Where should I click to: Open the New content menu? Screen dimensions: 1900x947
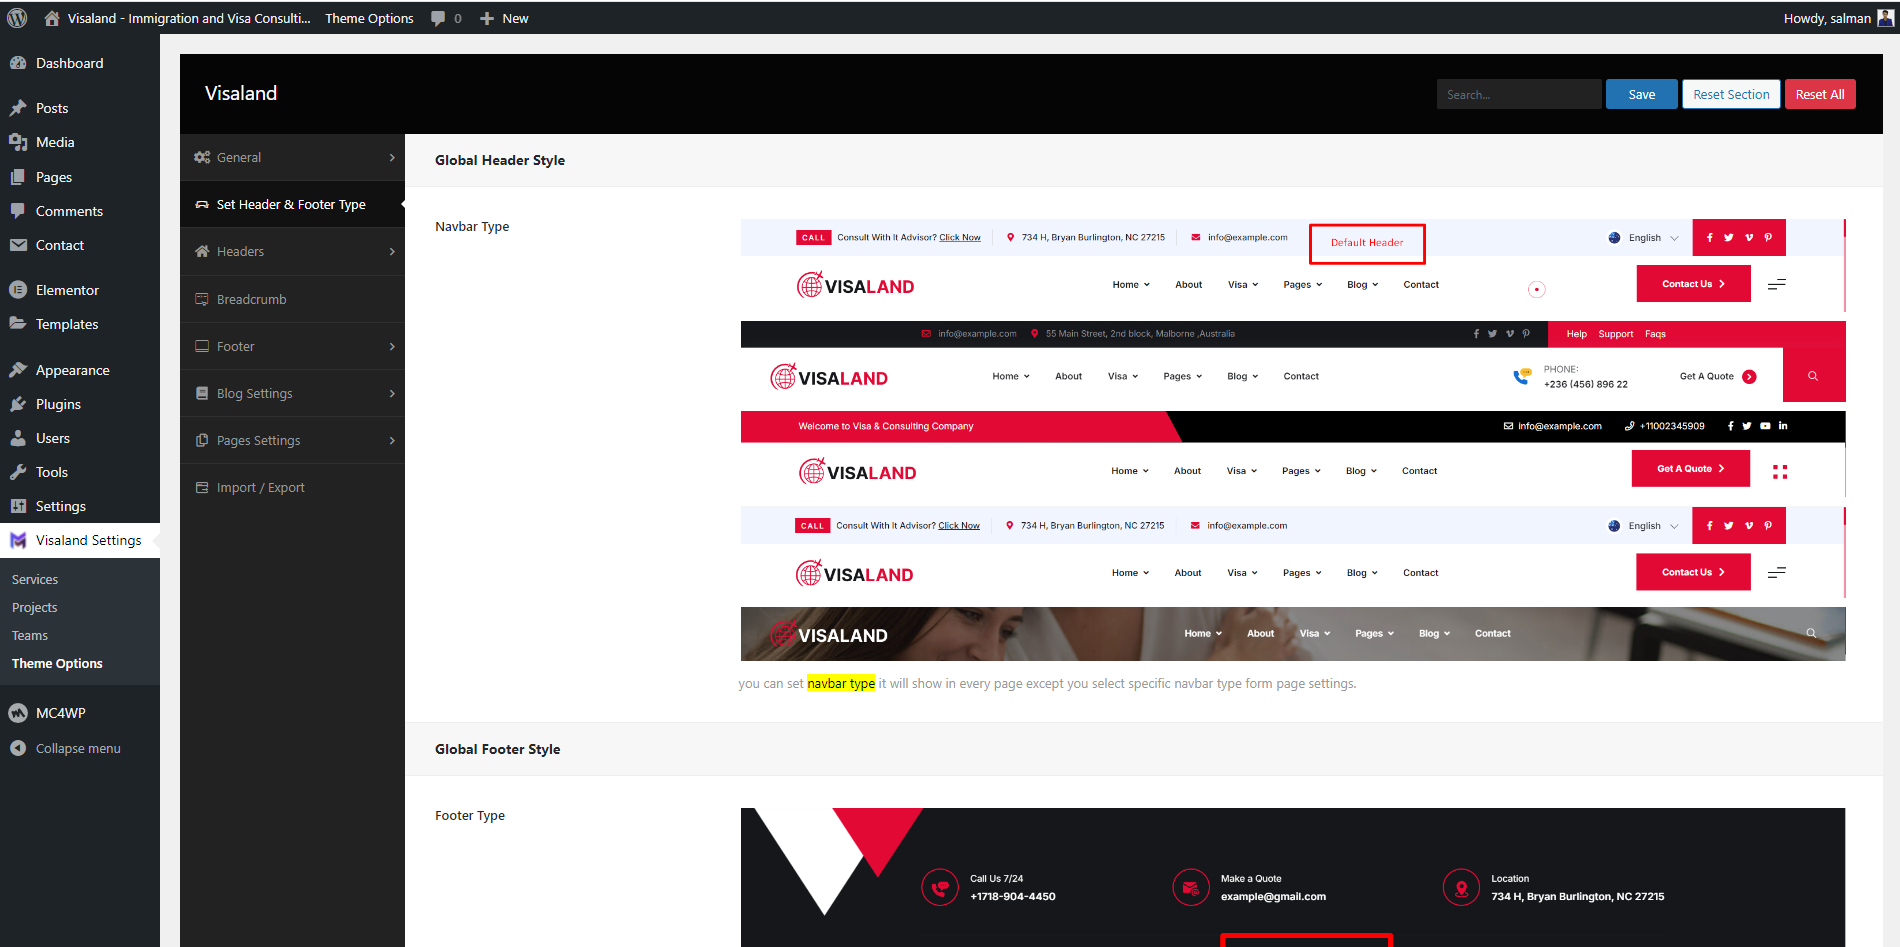tap(504, 18)
